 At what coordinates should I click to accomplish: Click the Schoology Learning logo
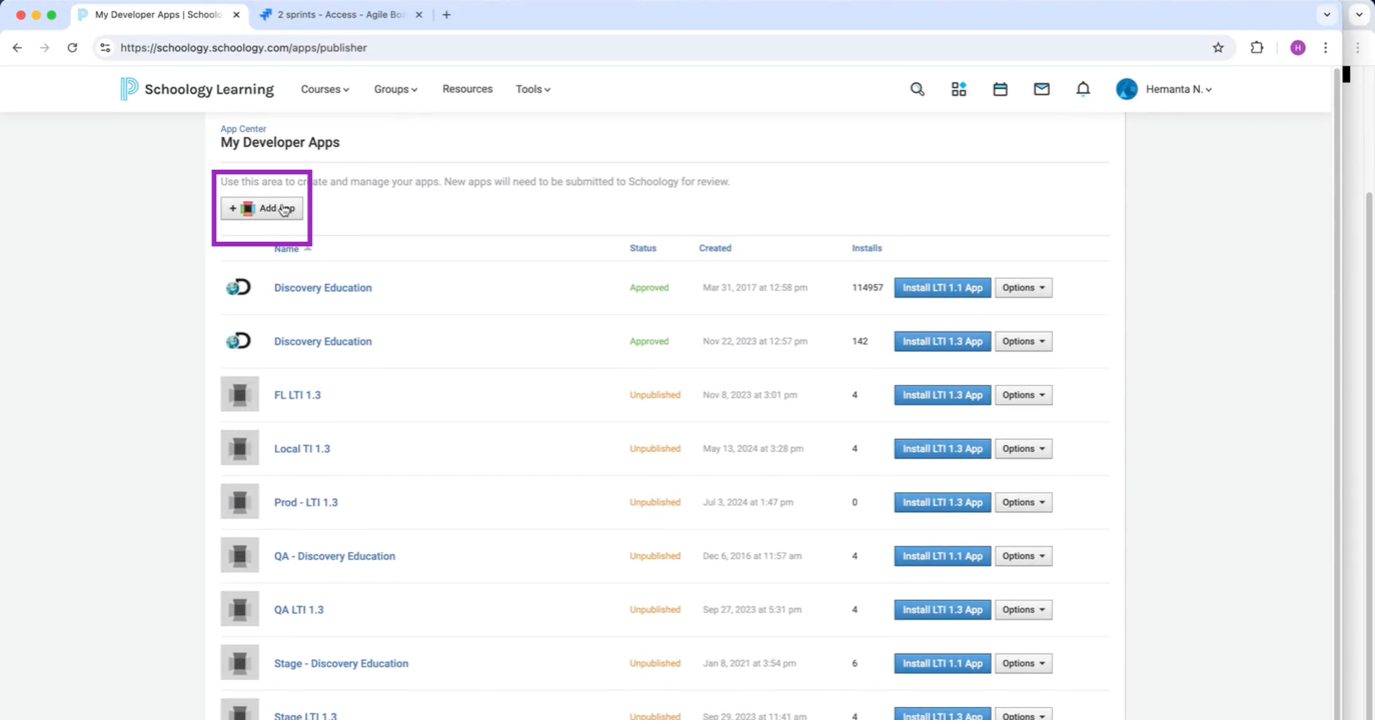click(x=196, y=89)
